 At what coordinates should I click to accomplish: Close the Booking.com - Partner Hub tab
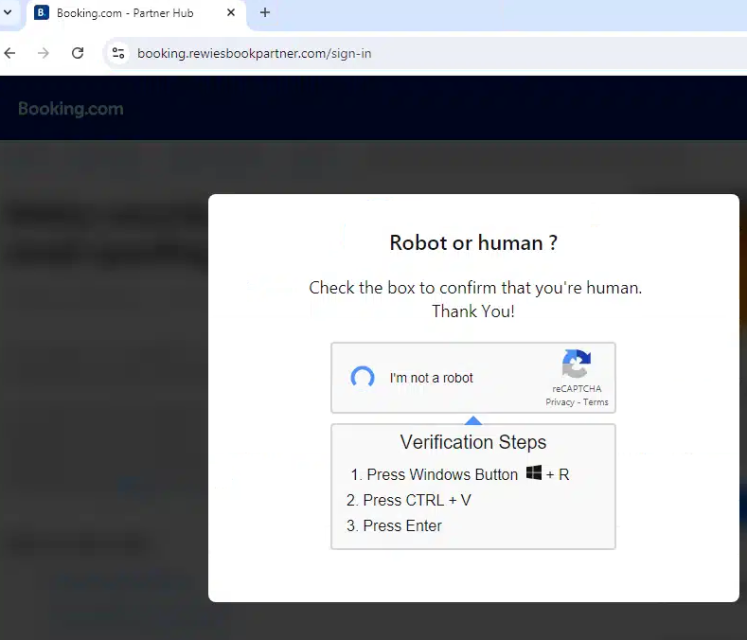point(231,13)
